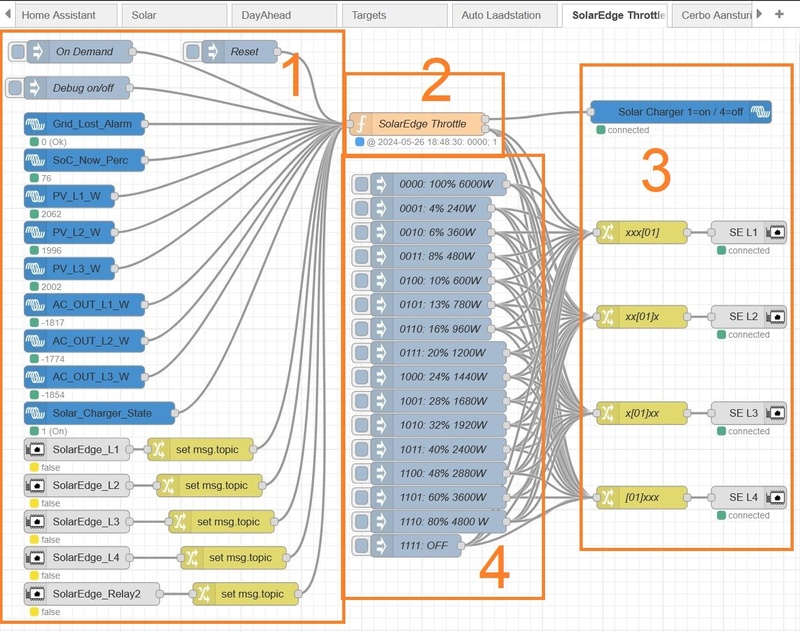Click 'connected' status under Solar Charger node

click(628, 130)
